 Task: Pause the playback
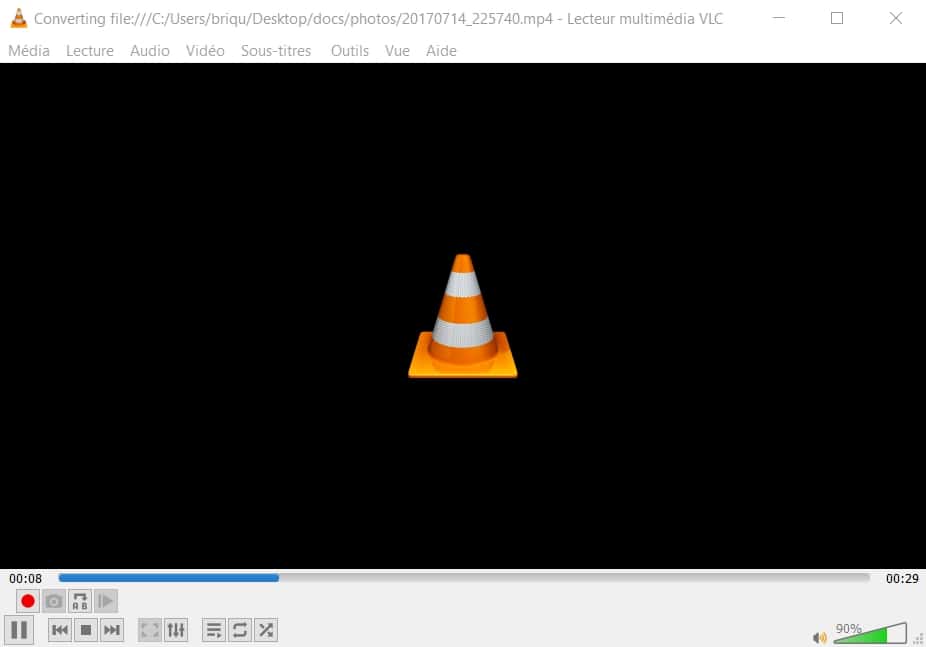[19, 630]
